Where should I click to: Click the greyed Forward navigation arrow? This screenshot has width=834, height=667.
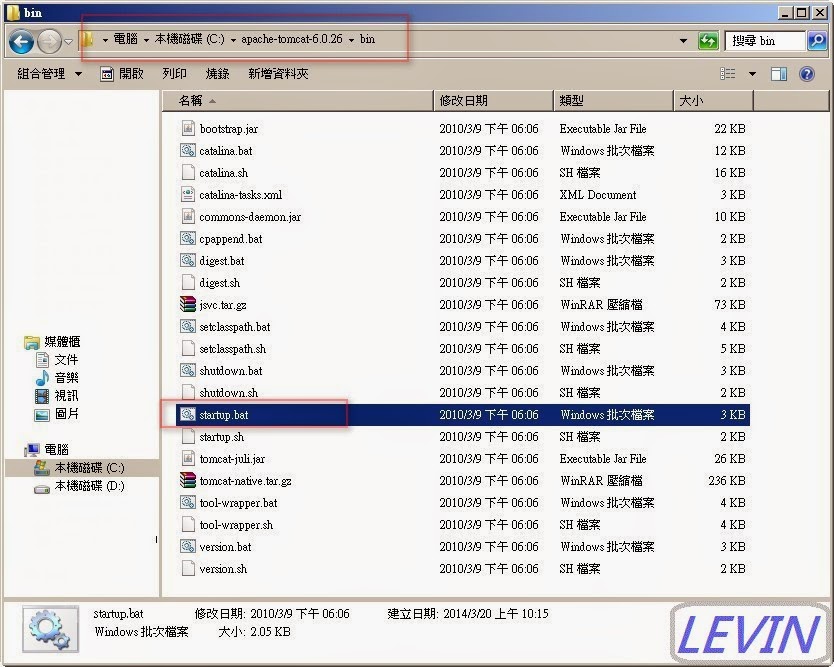click(x=49, y=41)
